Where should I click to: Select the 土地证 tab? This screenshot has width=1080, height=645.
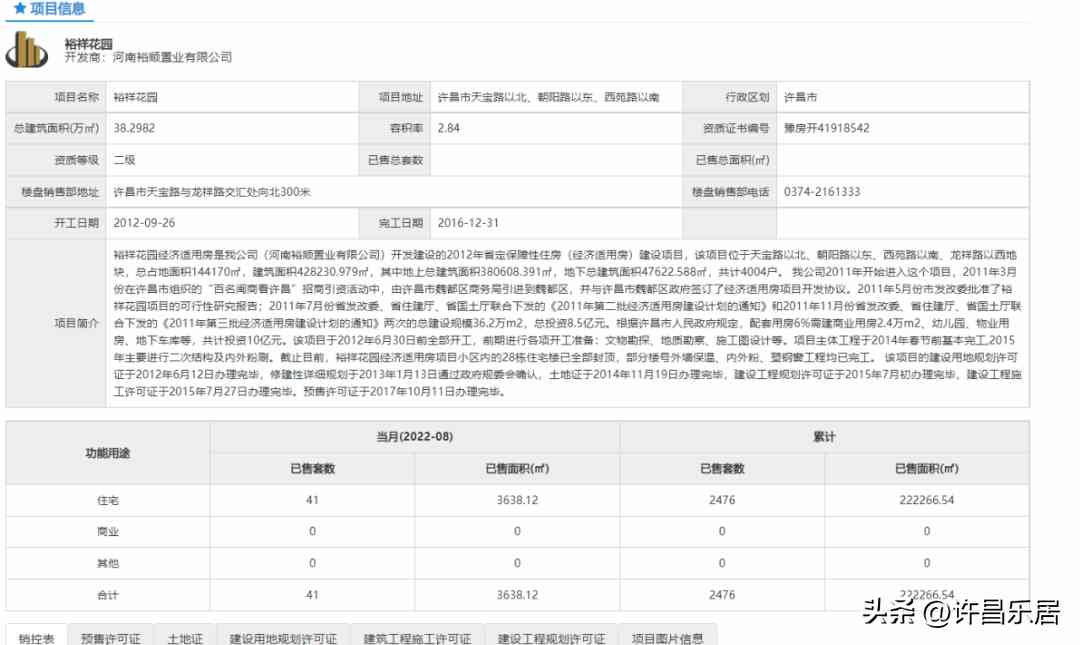(184, 637)
